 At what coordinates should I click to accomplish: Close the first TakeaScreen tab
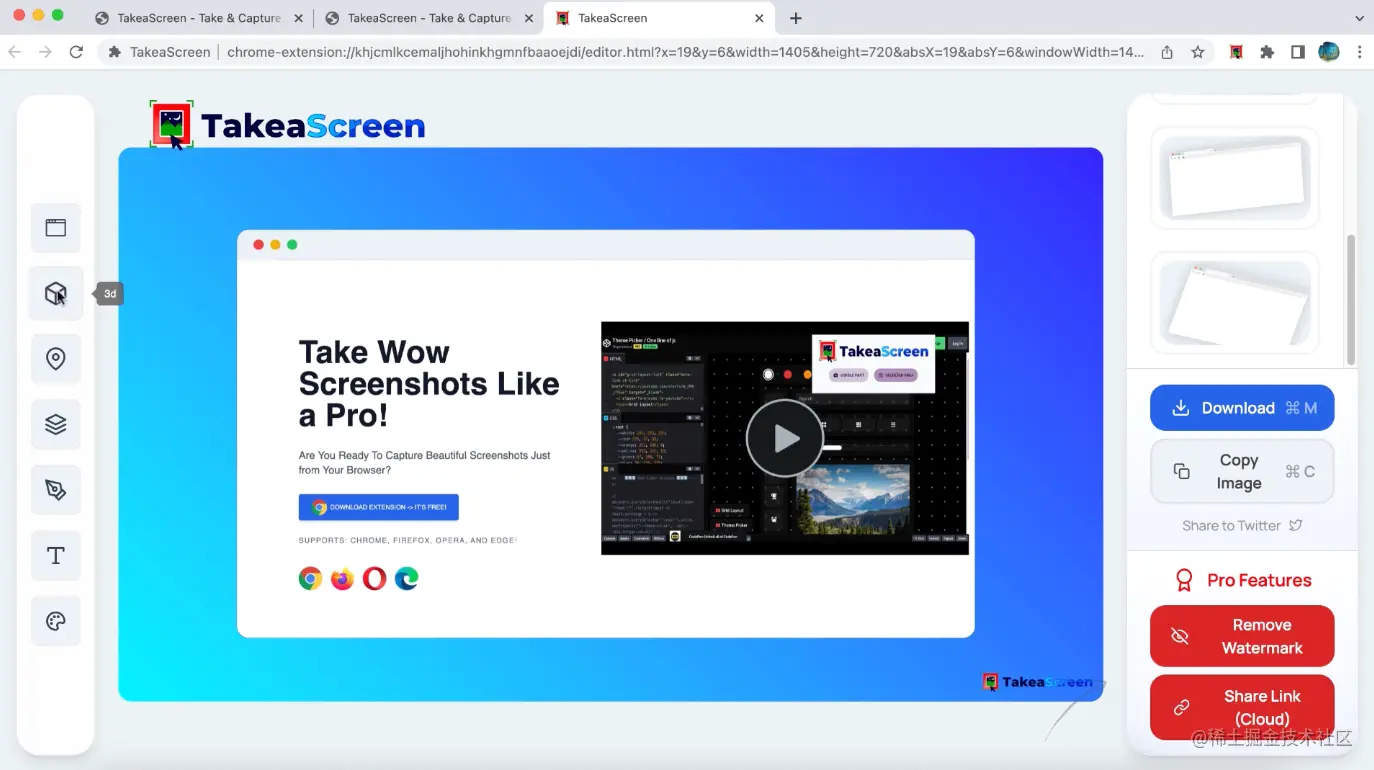[x=298, y=18]
